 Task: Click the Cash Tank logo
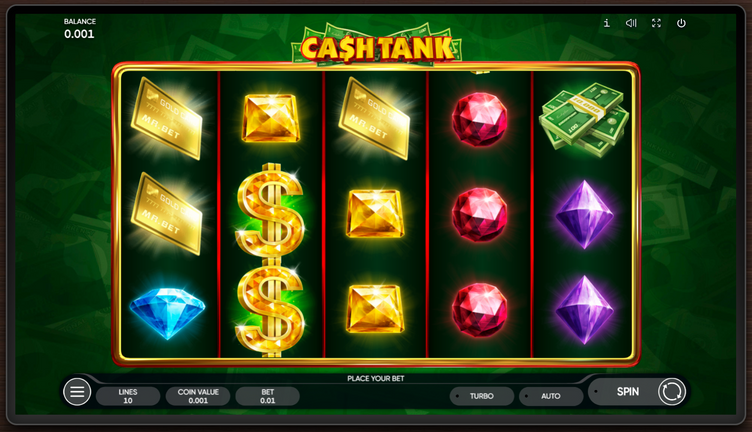pyautogui.click(x=377, y=46)
